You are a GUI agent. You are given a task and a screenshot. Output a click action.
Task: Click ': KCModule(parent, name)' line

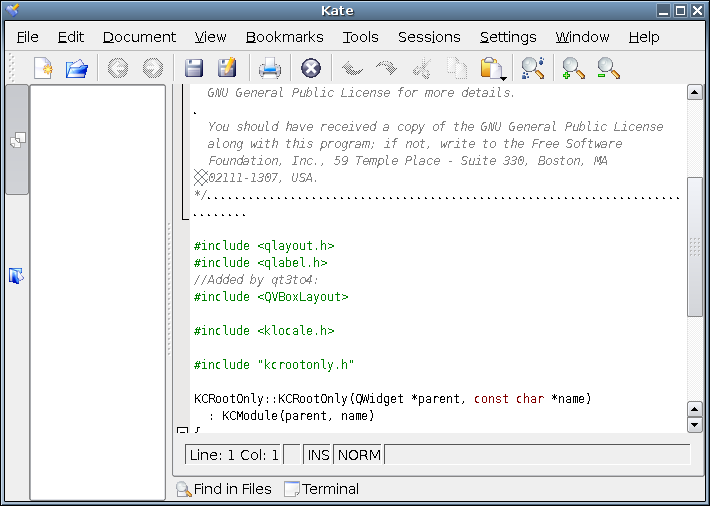292,416
